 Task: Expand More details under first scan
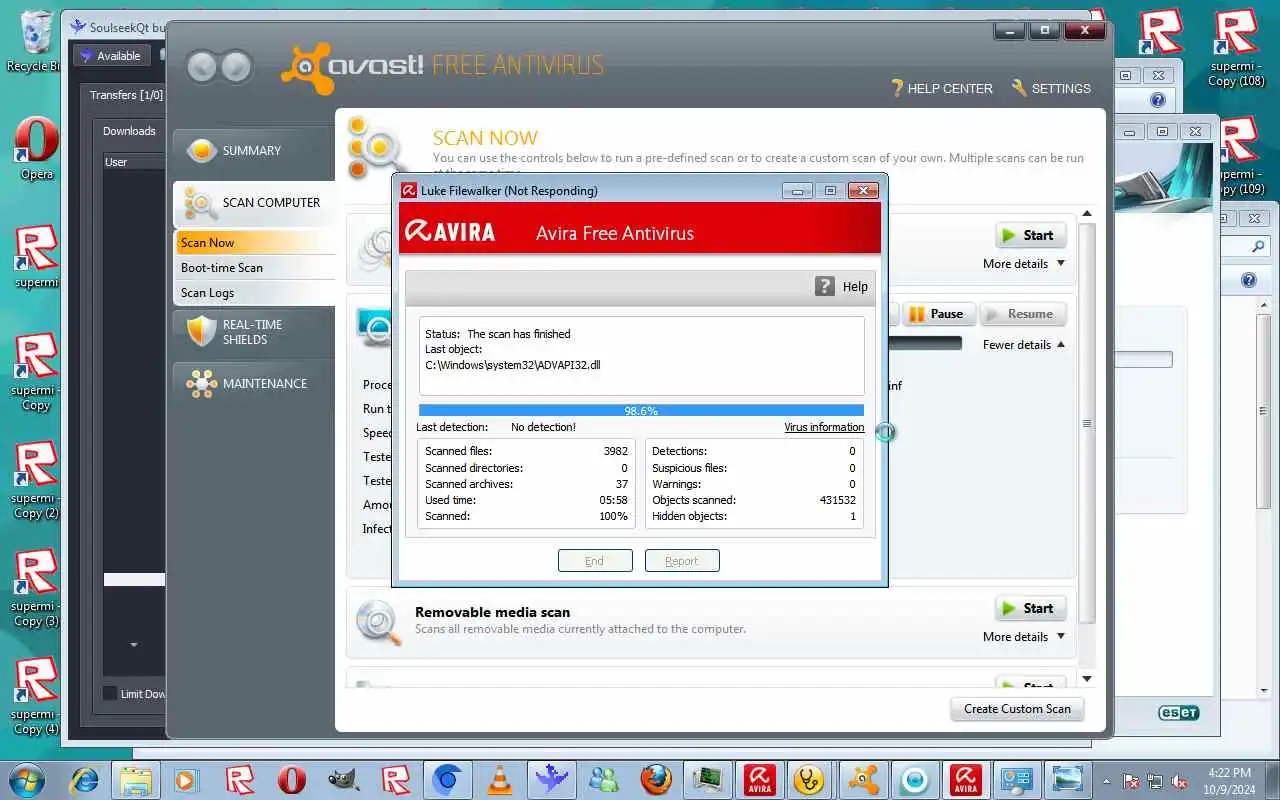pos(1024,264)
